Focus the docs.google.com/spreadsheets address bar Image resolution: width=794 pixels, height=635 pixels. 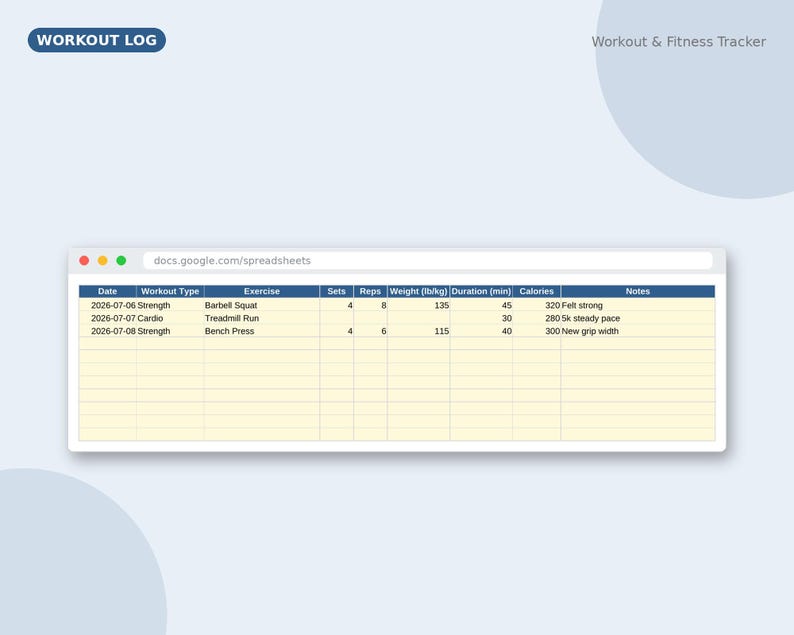[427, 260]
